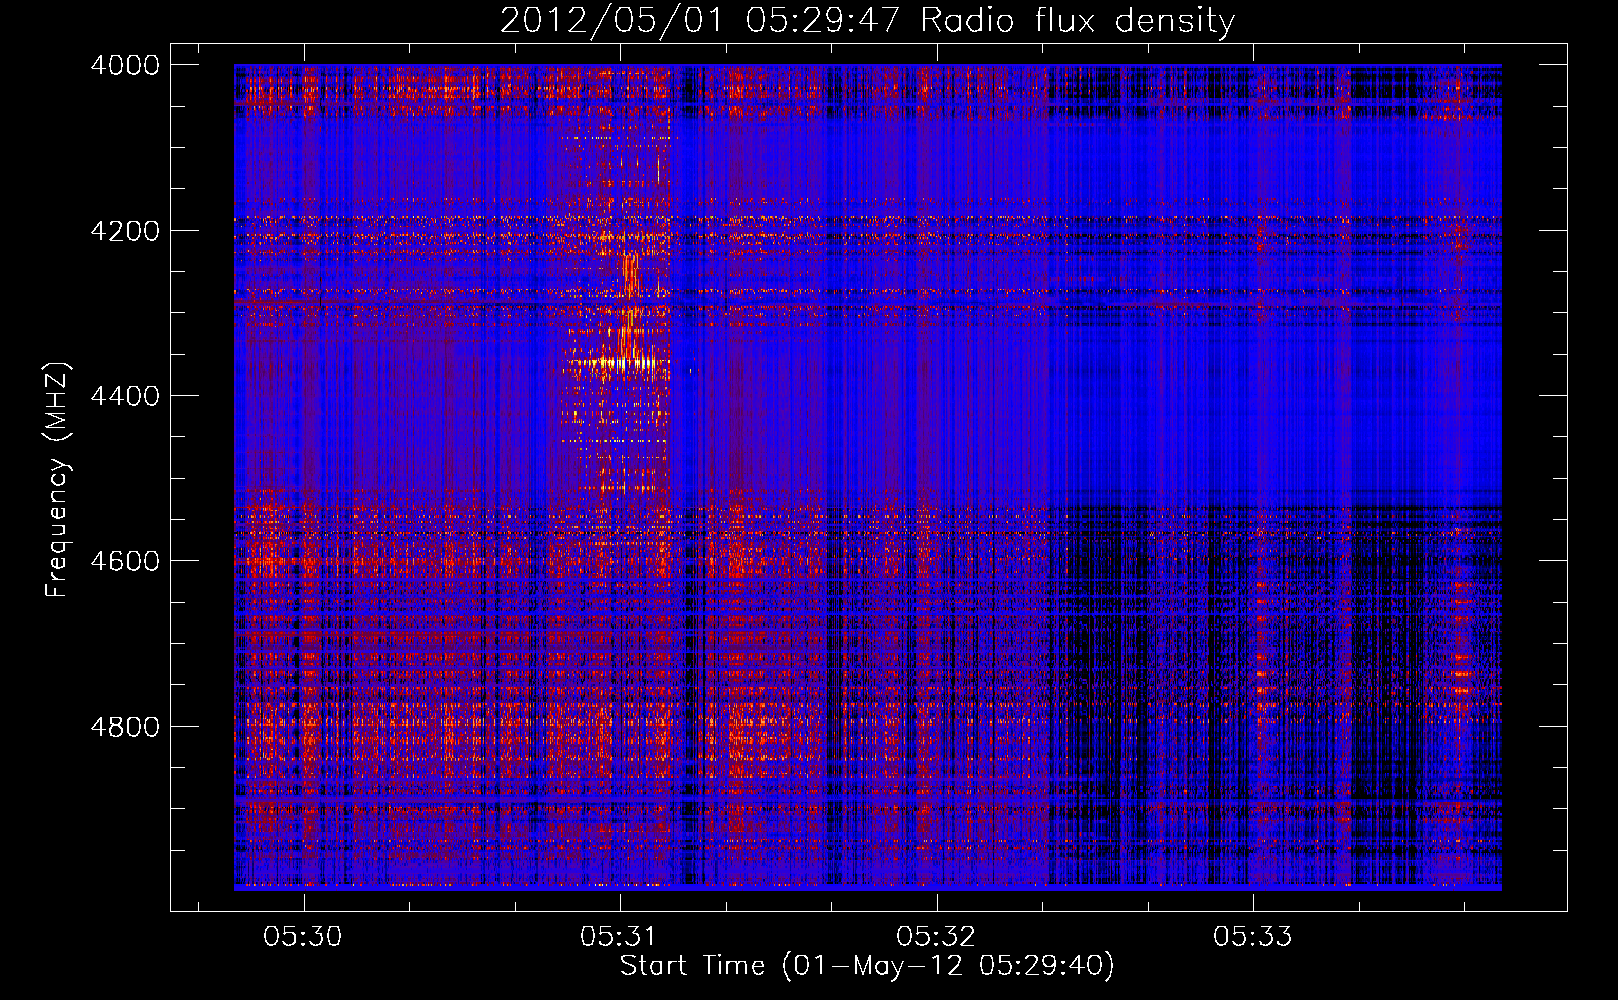Click the plot title '2012/05/01 05:29:47 Radio flux density'
The image size is (1618, 1000).
(x=867, y=20)
